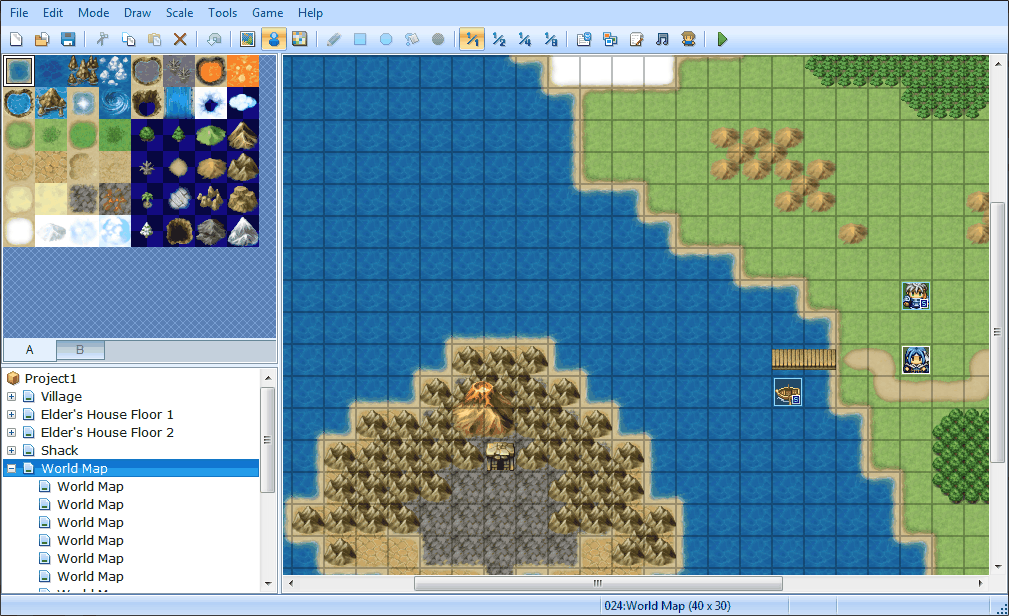Image resolution: width=1009 pixels, height=616 pixels.
Task: Open the Scale menu
Action: coord(180,13)
